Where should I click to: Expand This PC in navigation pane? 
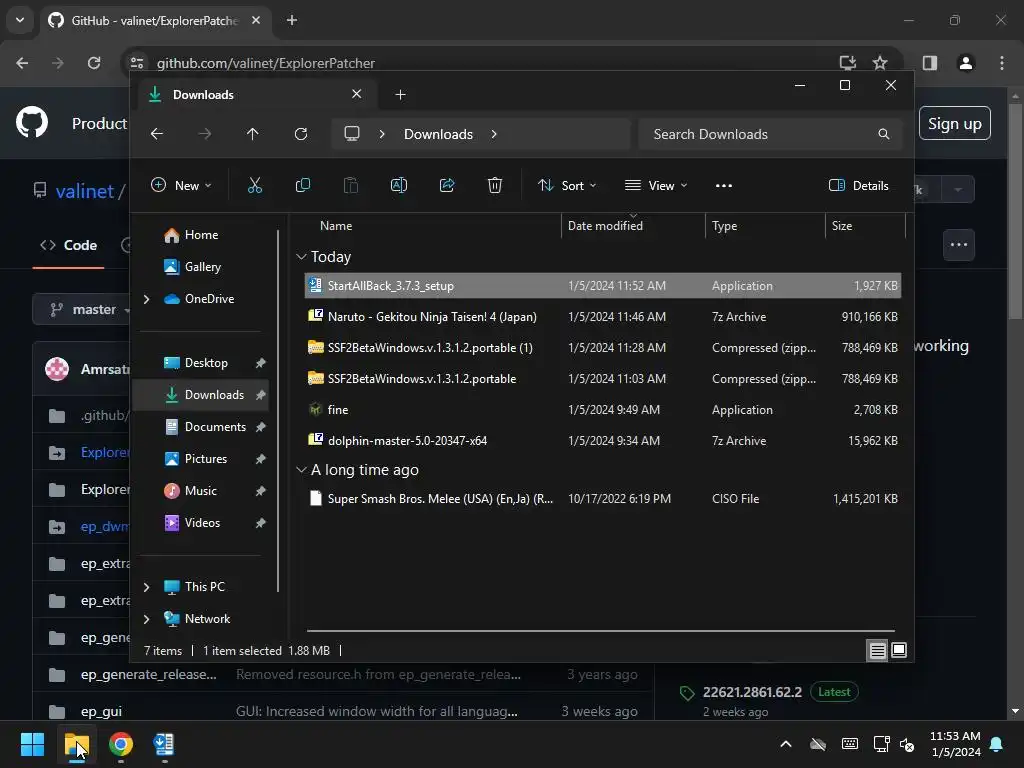146,586
